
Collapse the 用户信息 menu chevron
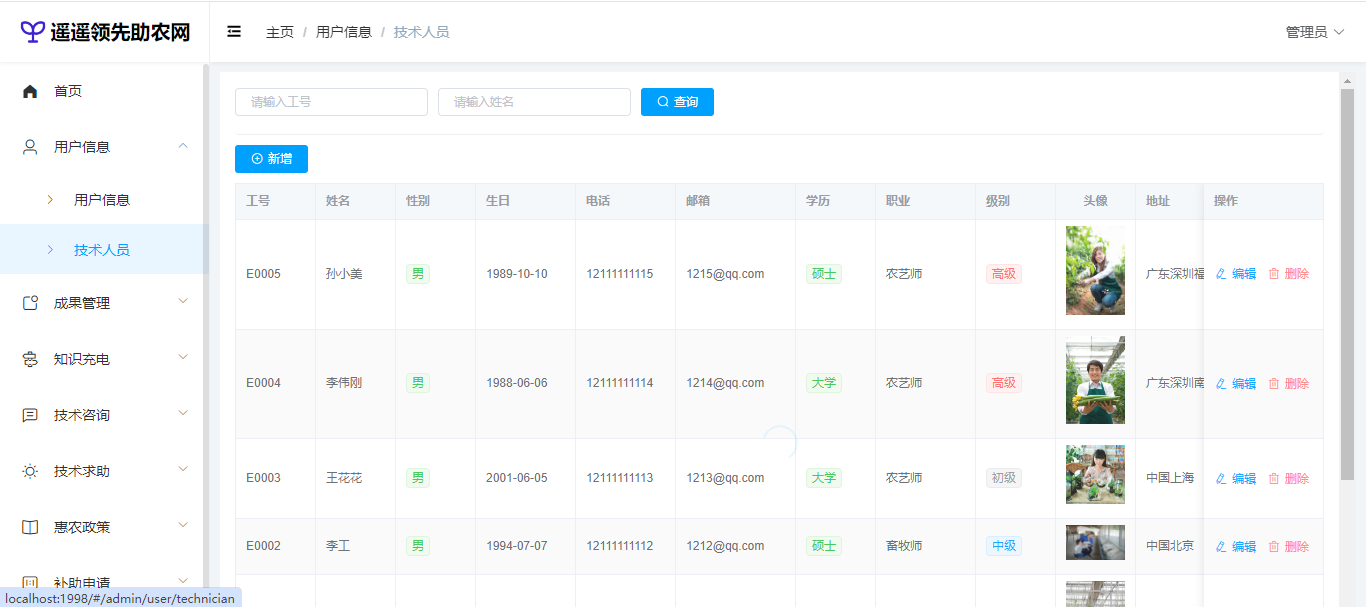click(183, 146)
